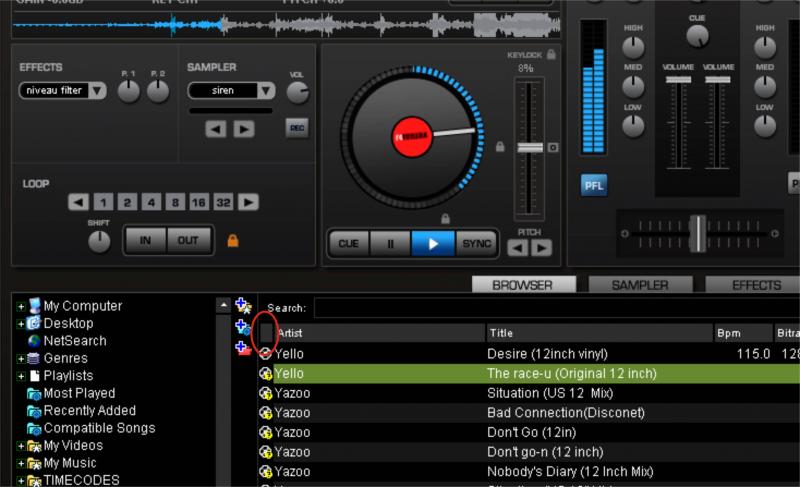Select next sample with right arrow

pyautogui.click(x=244, y=129)
